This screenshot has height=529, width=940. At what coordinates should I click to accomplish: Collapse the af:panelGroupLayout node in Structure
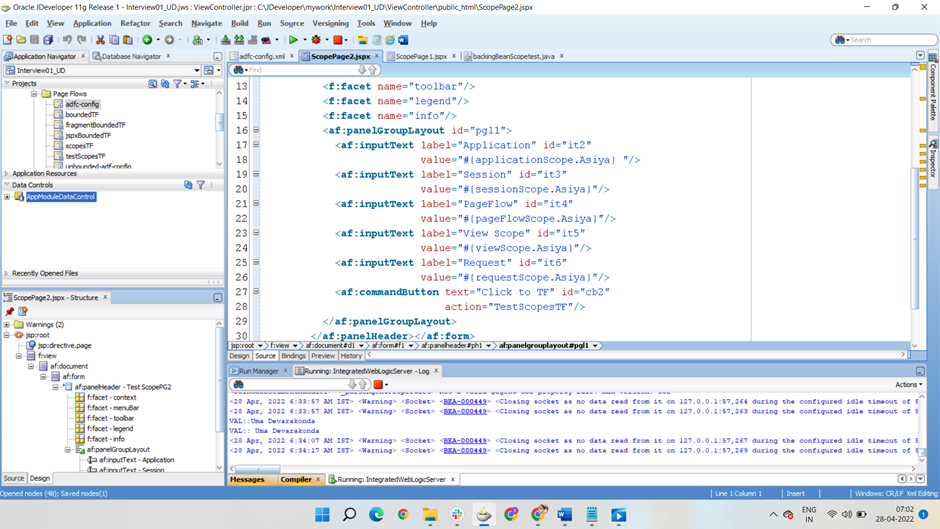[68, 449]
